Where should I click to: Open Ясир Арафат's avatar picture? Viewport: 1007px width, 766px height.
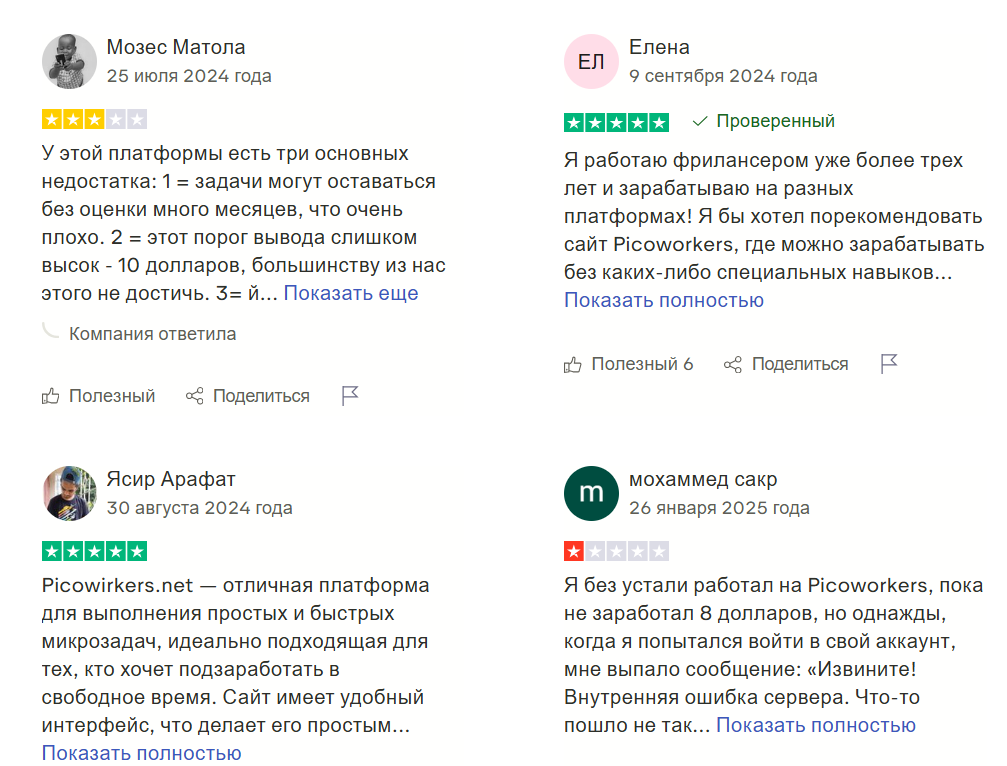[69, 493]
